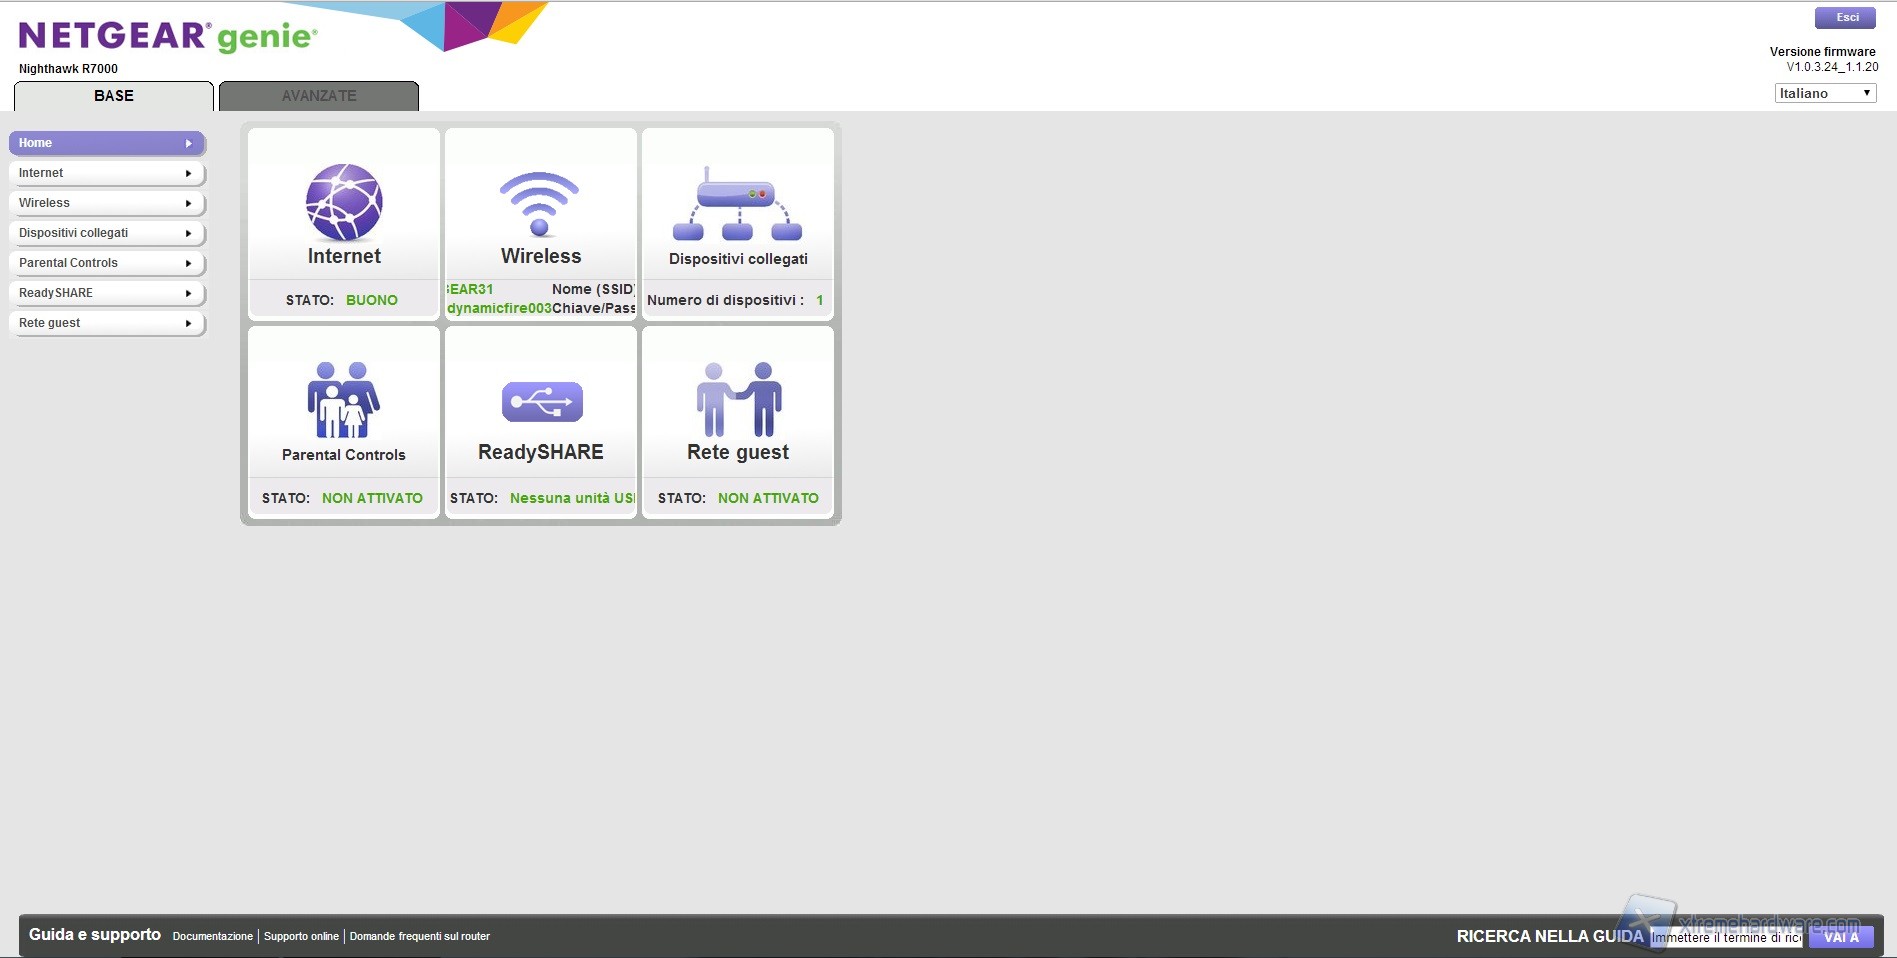The image size is (1897, 958).
Task: Expand the Italiano language dropdown
Action: pos(1824,93)
